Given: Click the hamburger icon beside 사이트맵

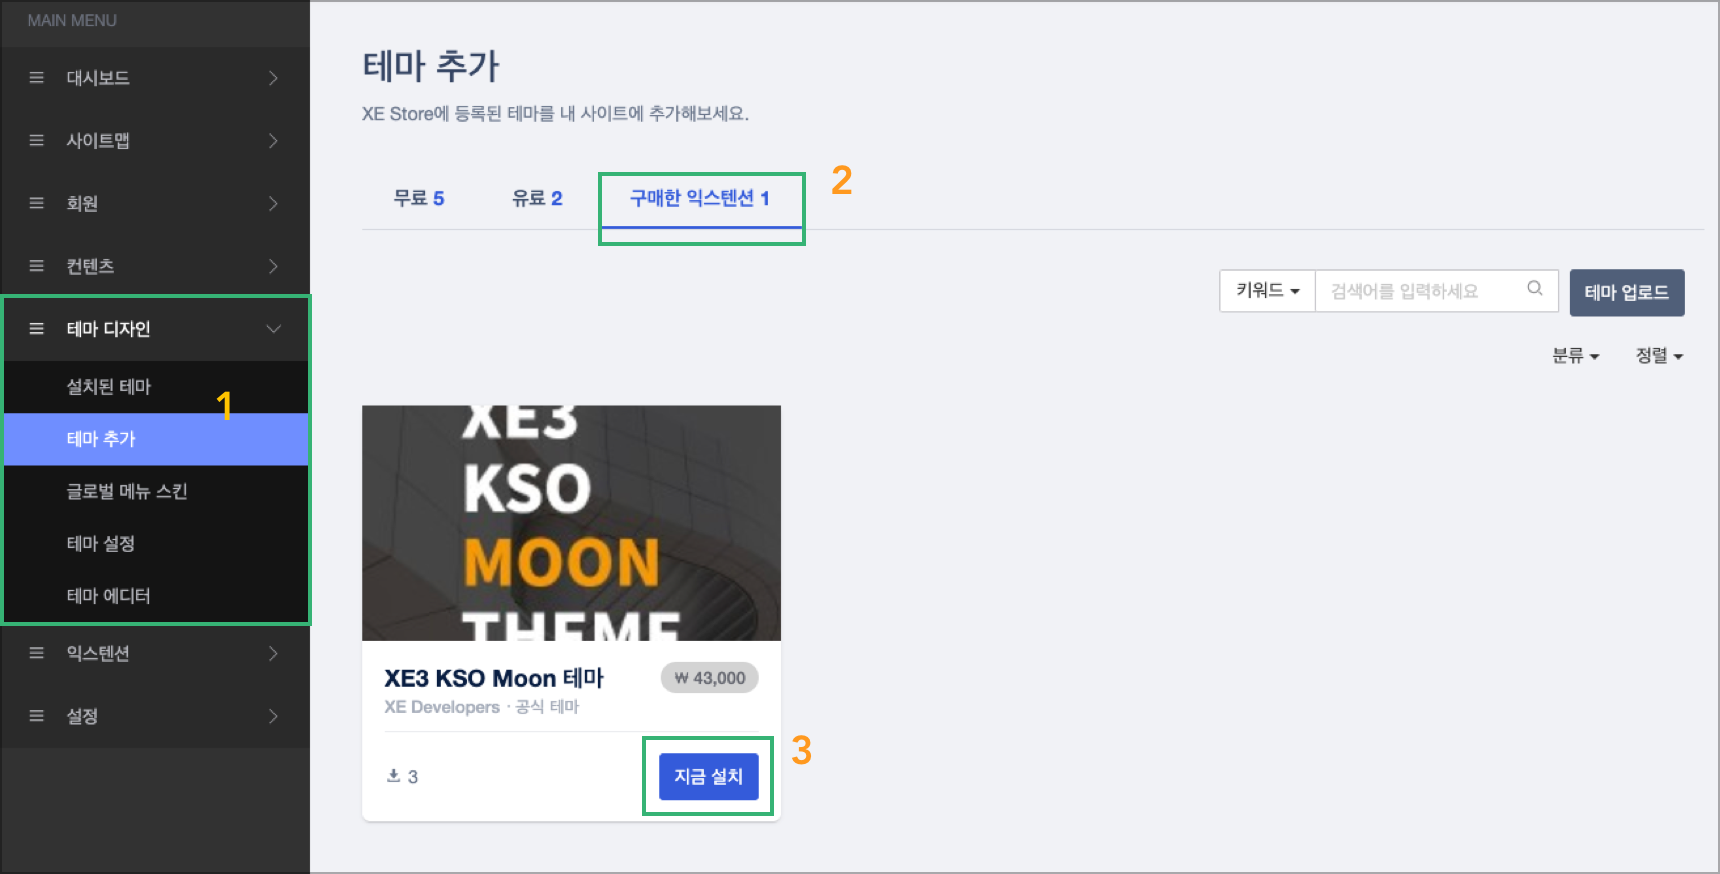Looking at the screenshot, I should 37,141.
